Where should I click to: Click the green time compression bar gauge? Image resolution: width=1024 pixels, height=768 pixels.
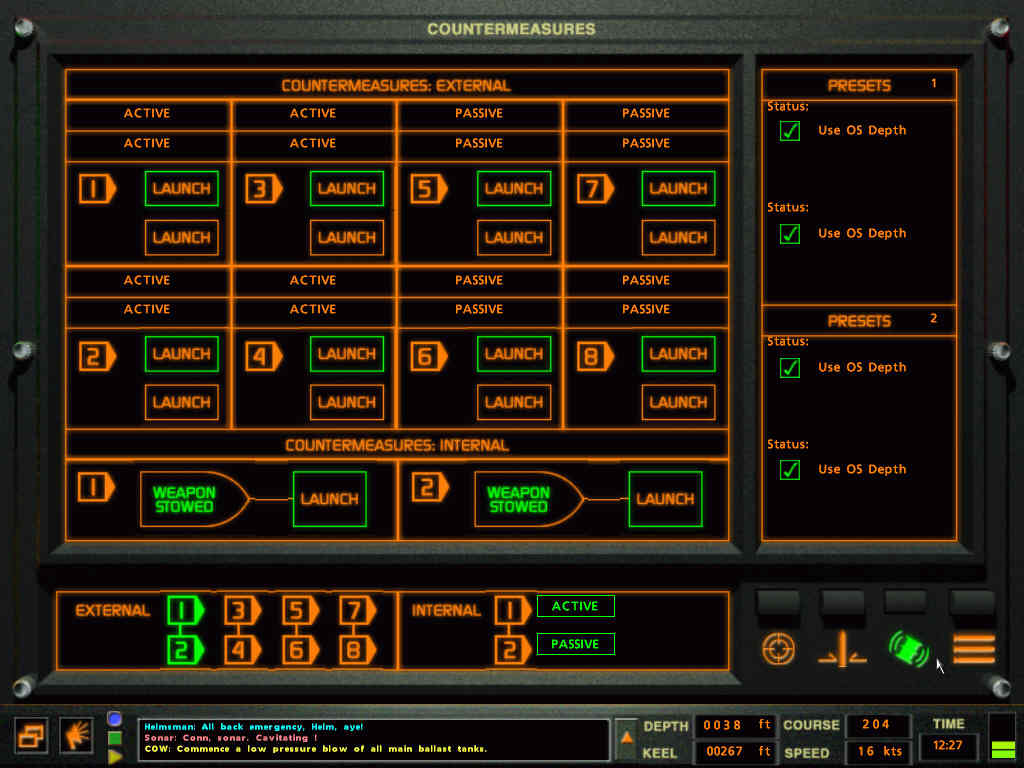click(1003, 737)
